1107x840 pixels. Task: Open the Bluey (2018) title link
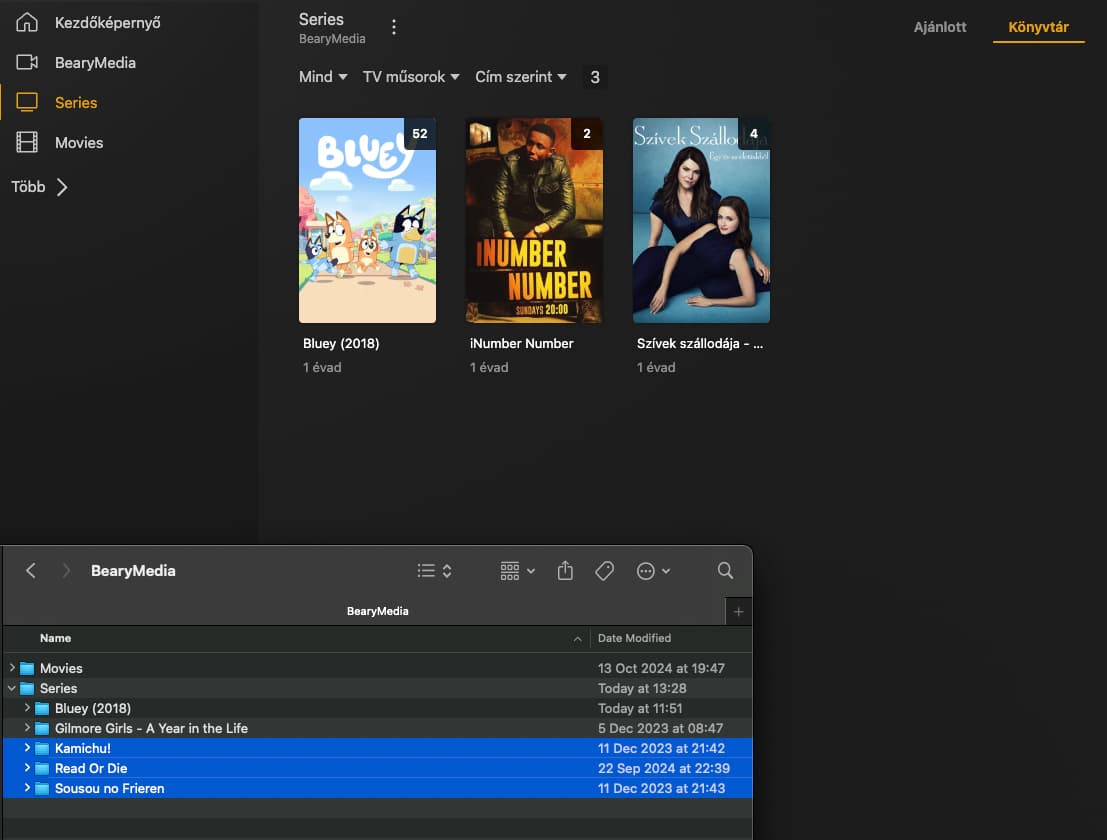pyautogui.click(x=341, y=344)
